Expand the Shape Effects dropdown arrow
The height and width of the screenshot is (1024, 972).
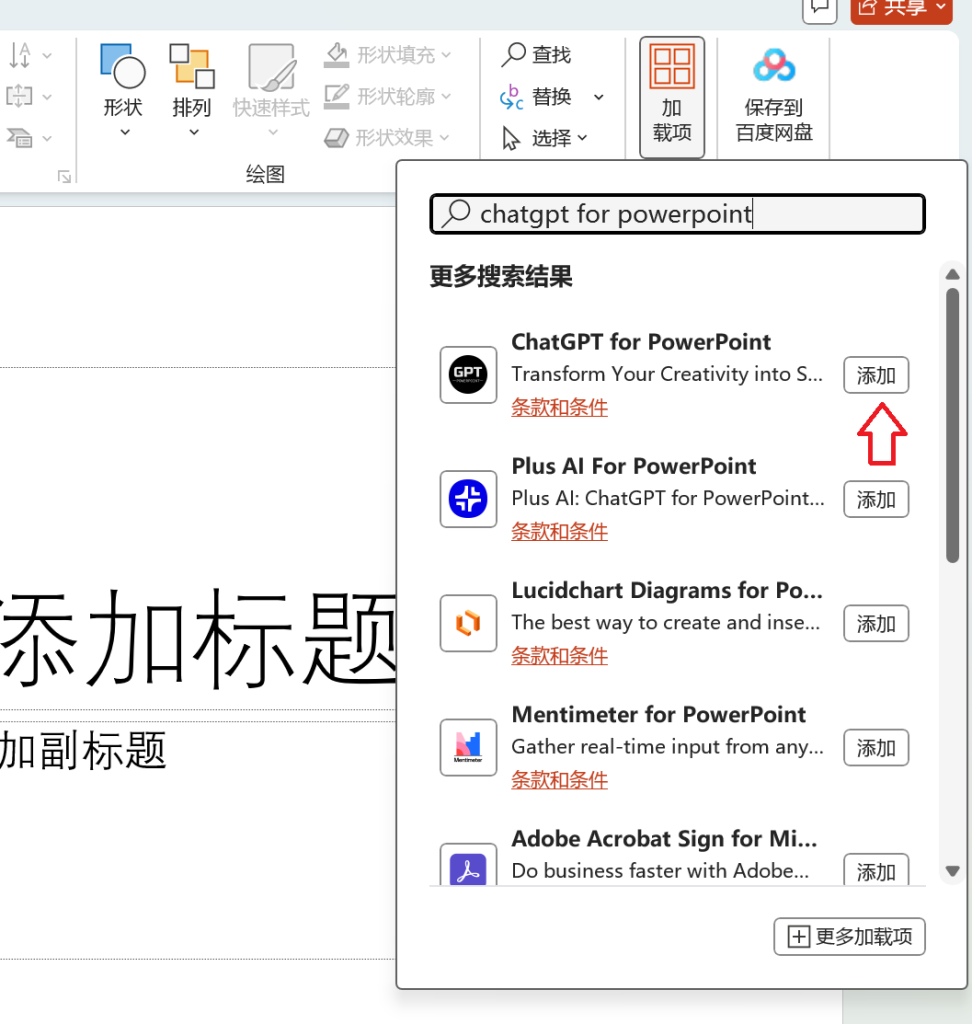(x=445, y=138)
